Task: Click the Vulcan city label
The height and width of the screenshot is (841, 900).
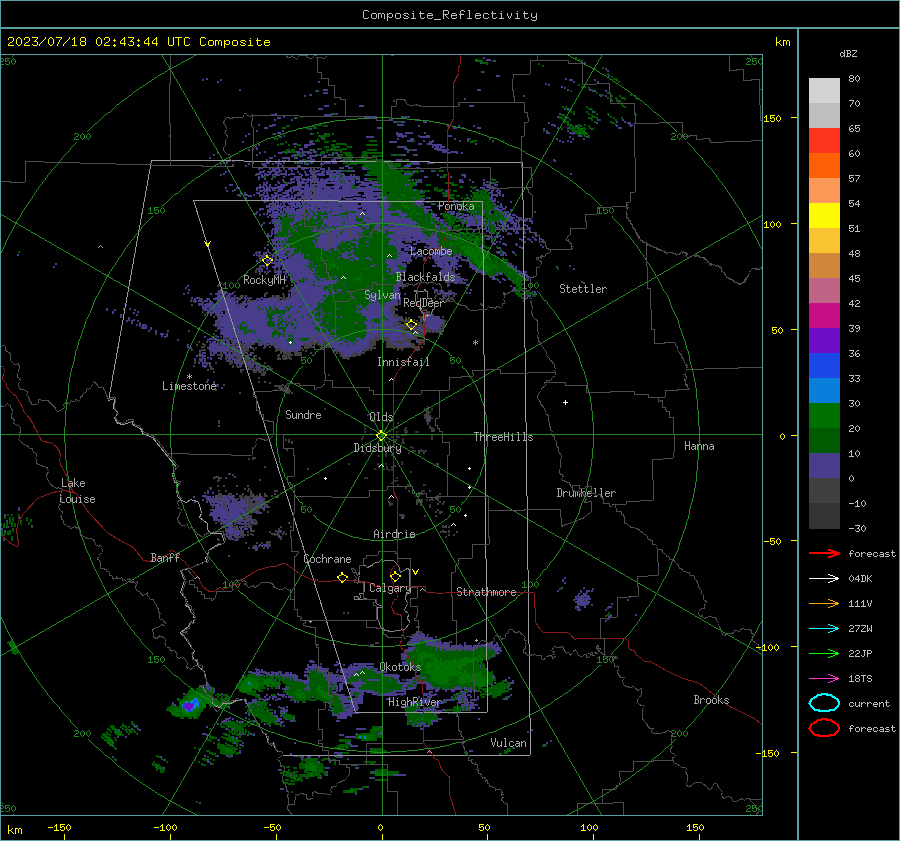Action: click(509, 743)
